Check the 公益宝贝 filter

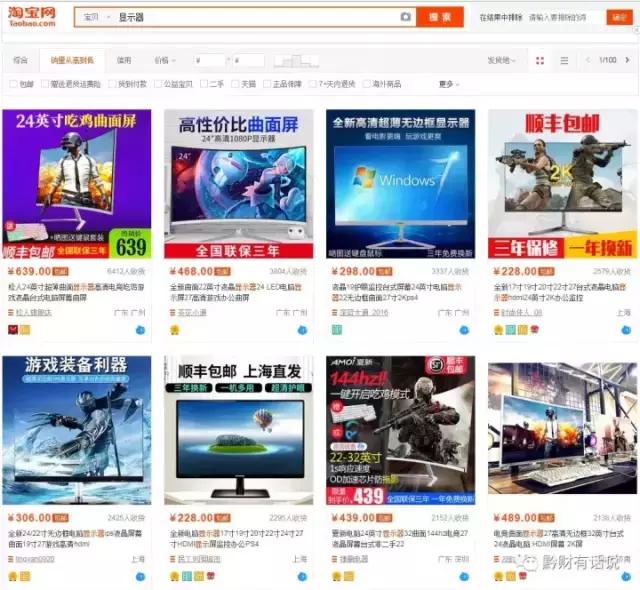pyautogui.click(x=158, y=84)
